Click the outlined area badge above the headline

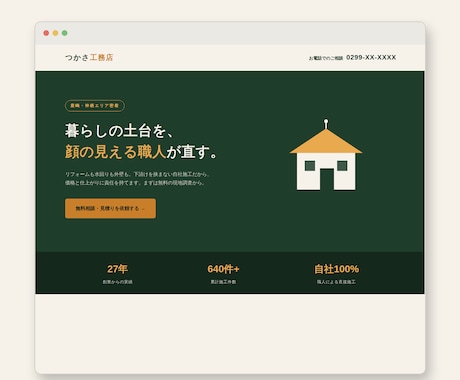click(95, 106)
